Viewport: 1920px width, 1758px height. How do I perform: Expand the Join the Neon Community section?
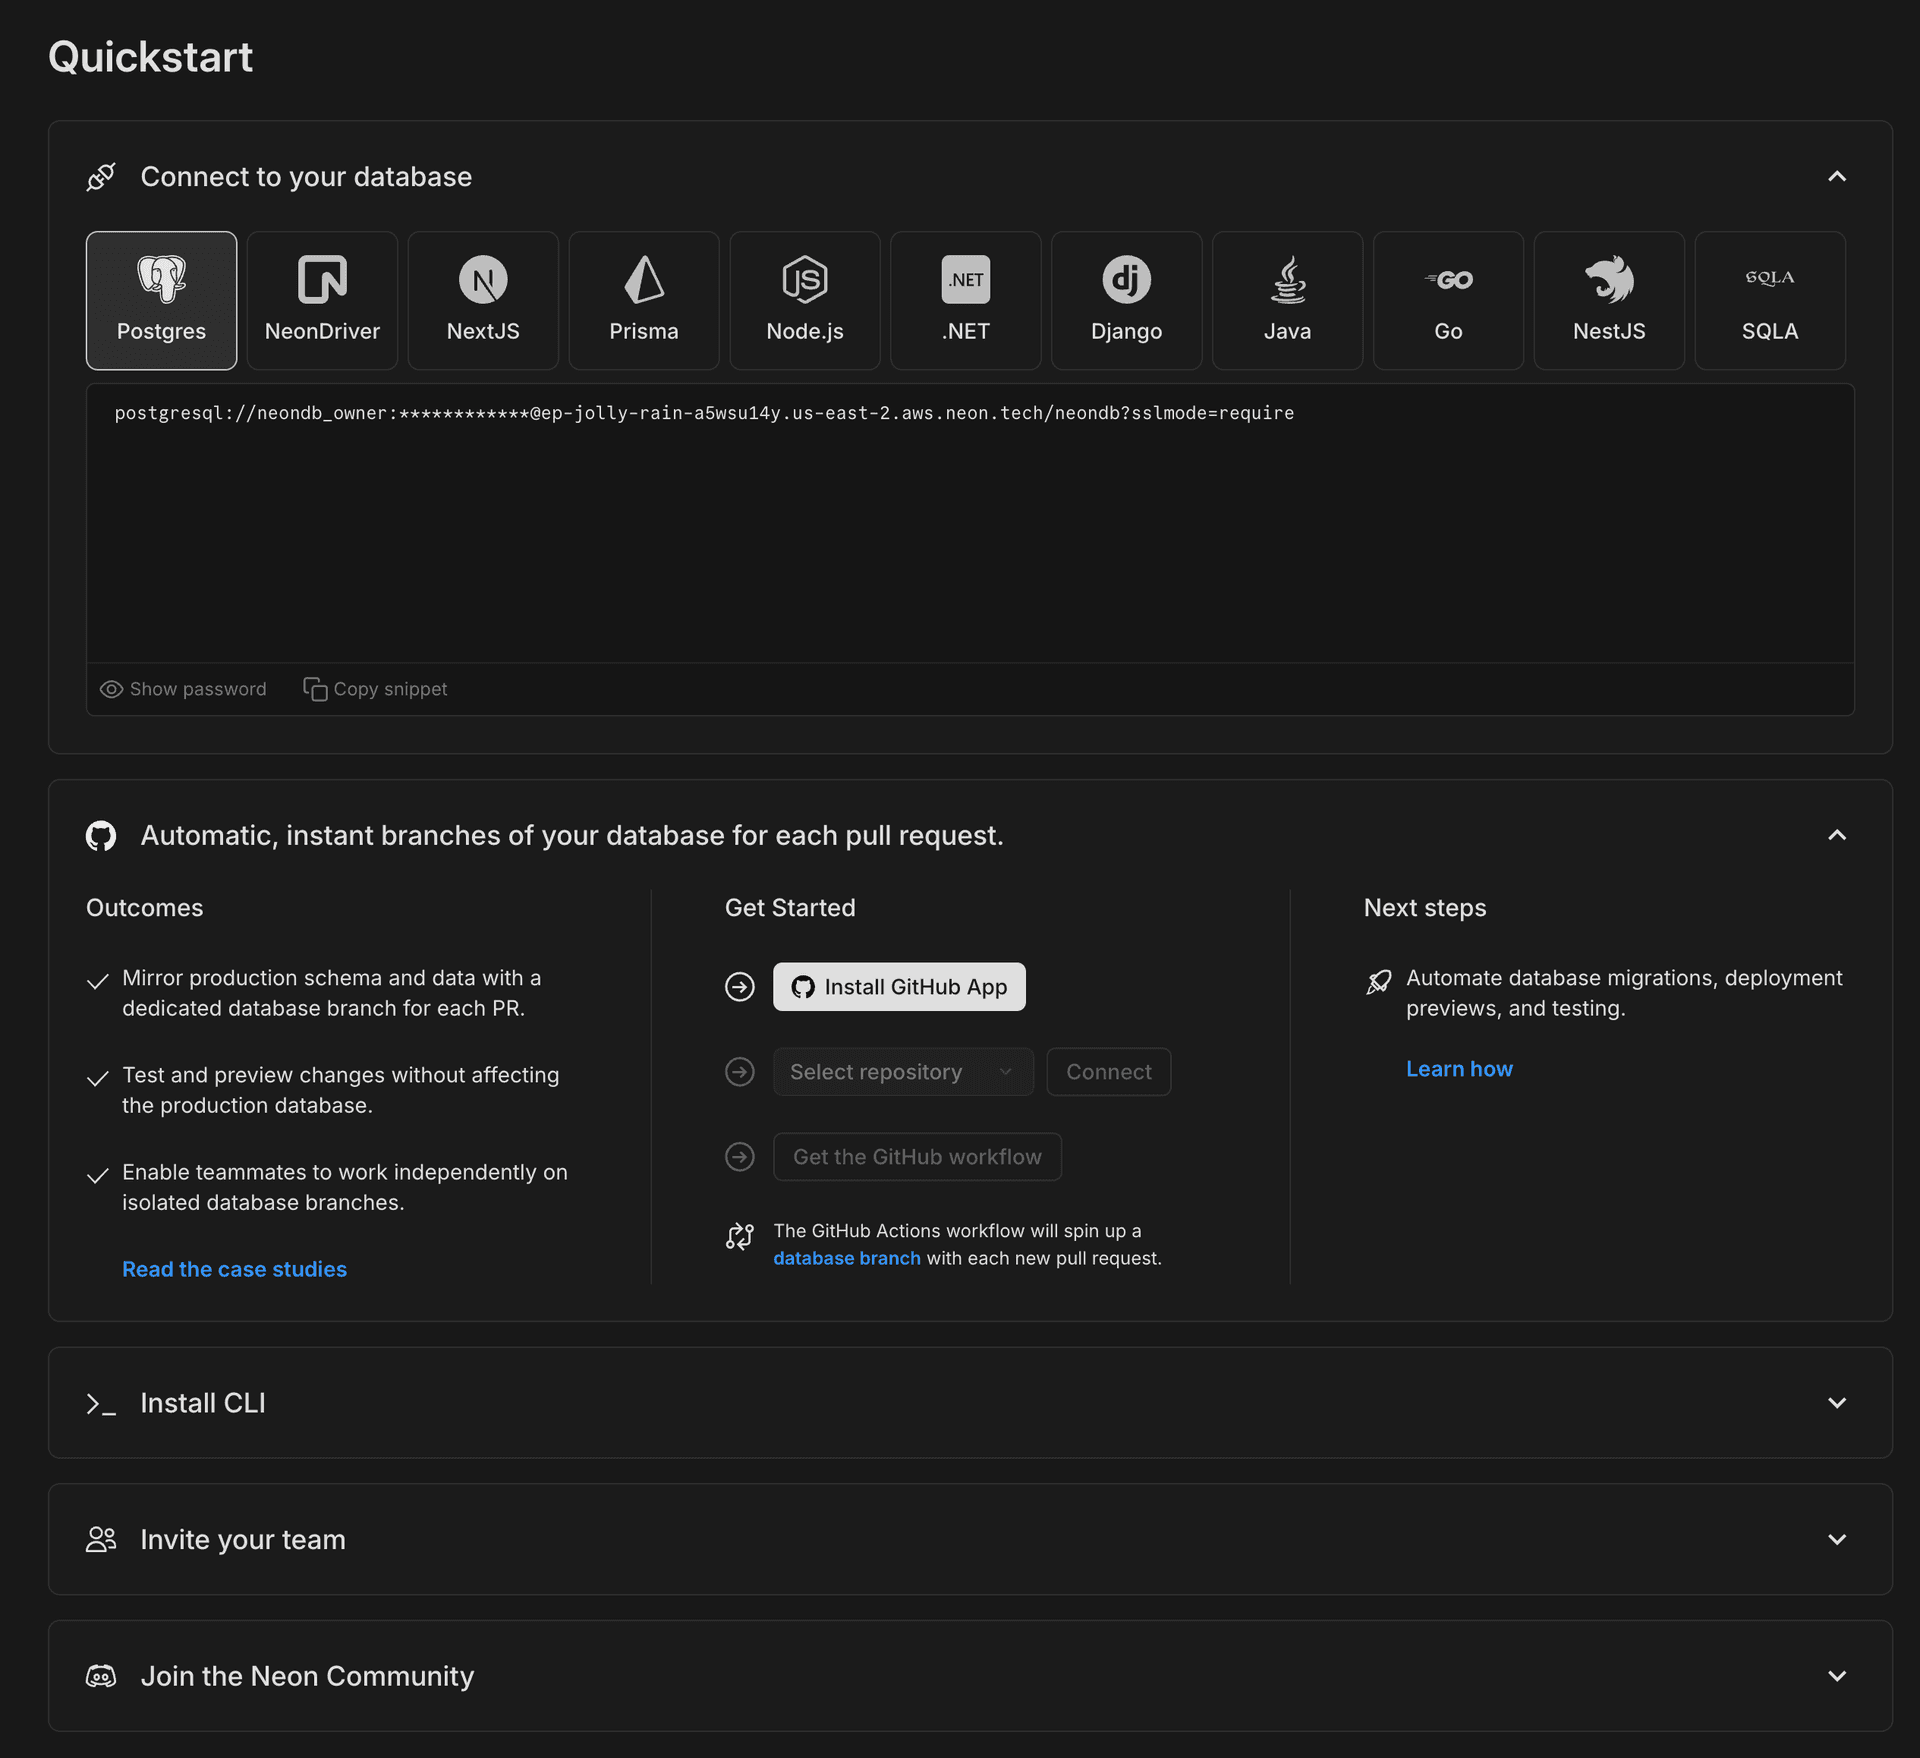point(1838,1675)
